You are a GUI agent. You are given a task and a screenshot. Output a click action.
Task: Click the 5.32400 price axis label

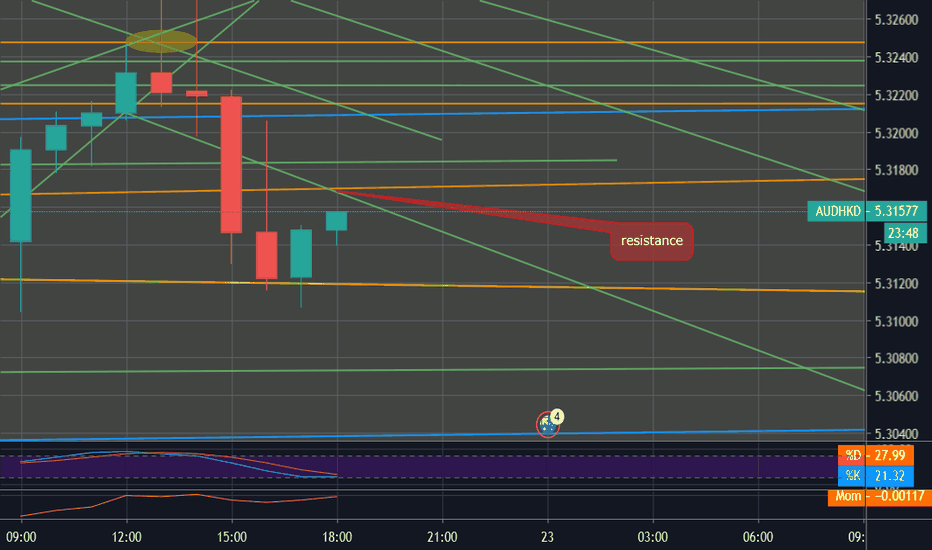896,58
